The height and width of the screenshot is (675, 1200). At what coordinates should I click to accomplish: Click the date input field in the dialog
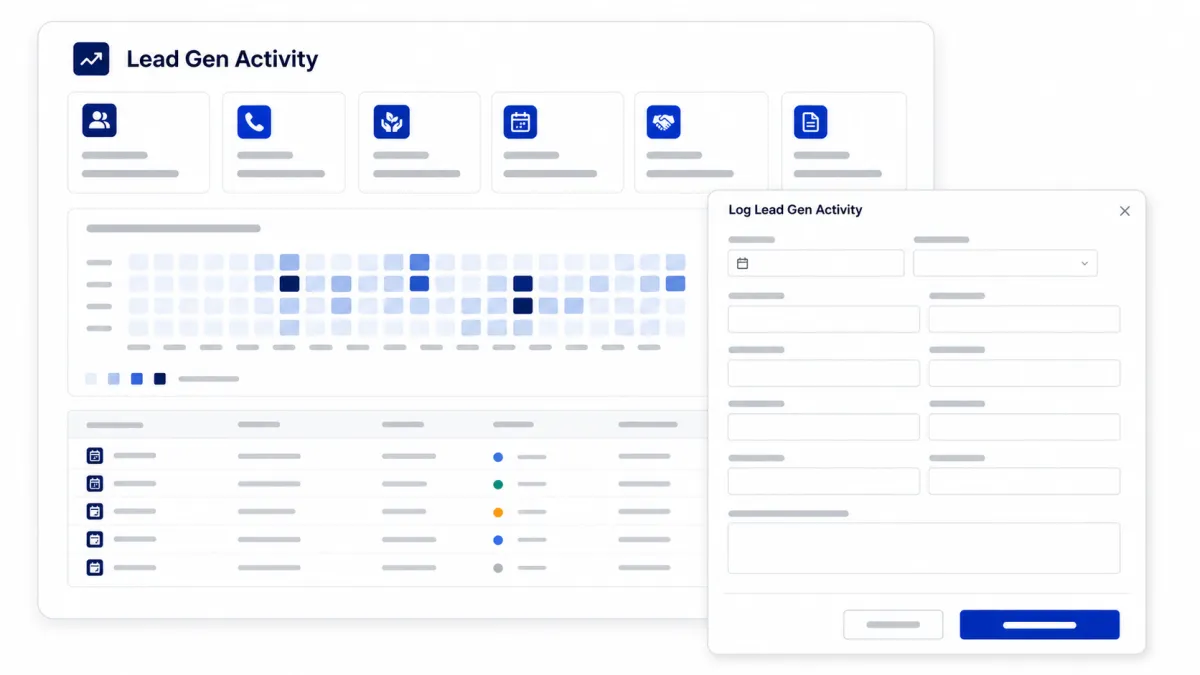pos(816,263)
